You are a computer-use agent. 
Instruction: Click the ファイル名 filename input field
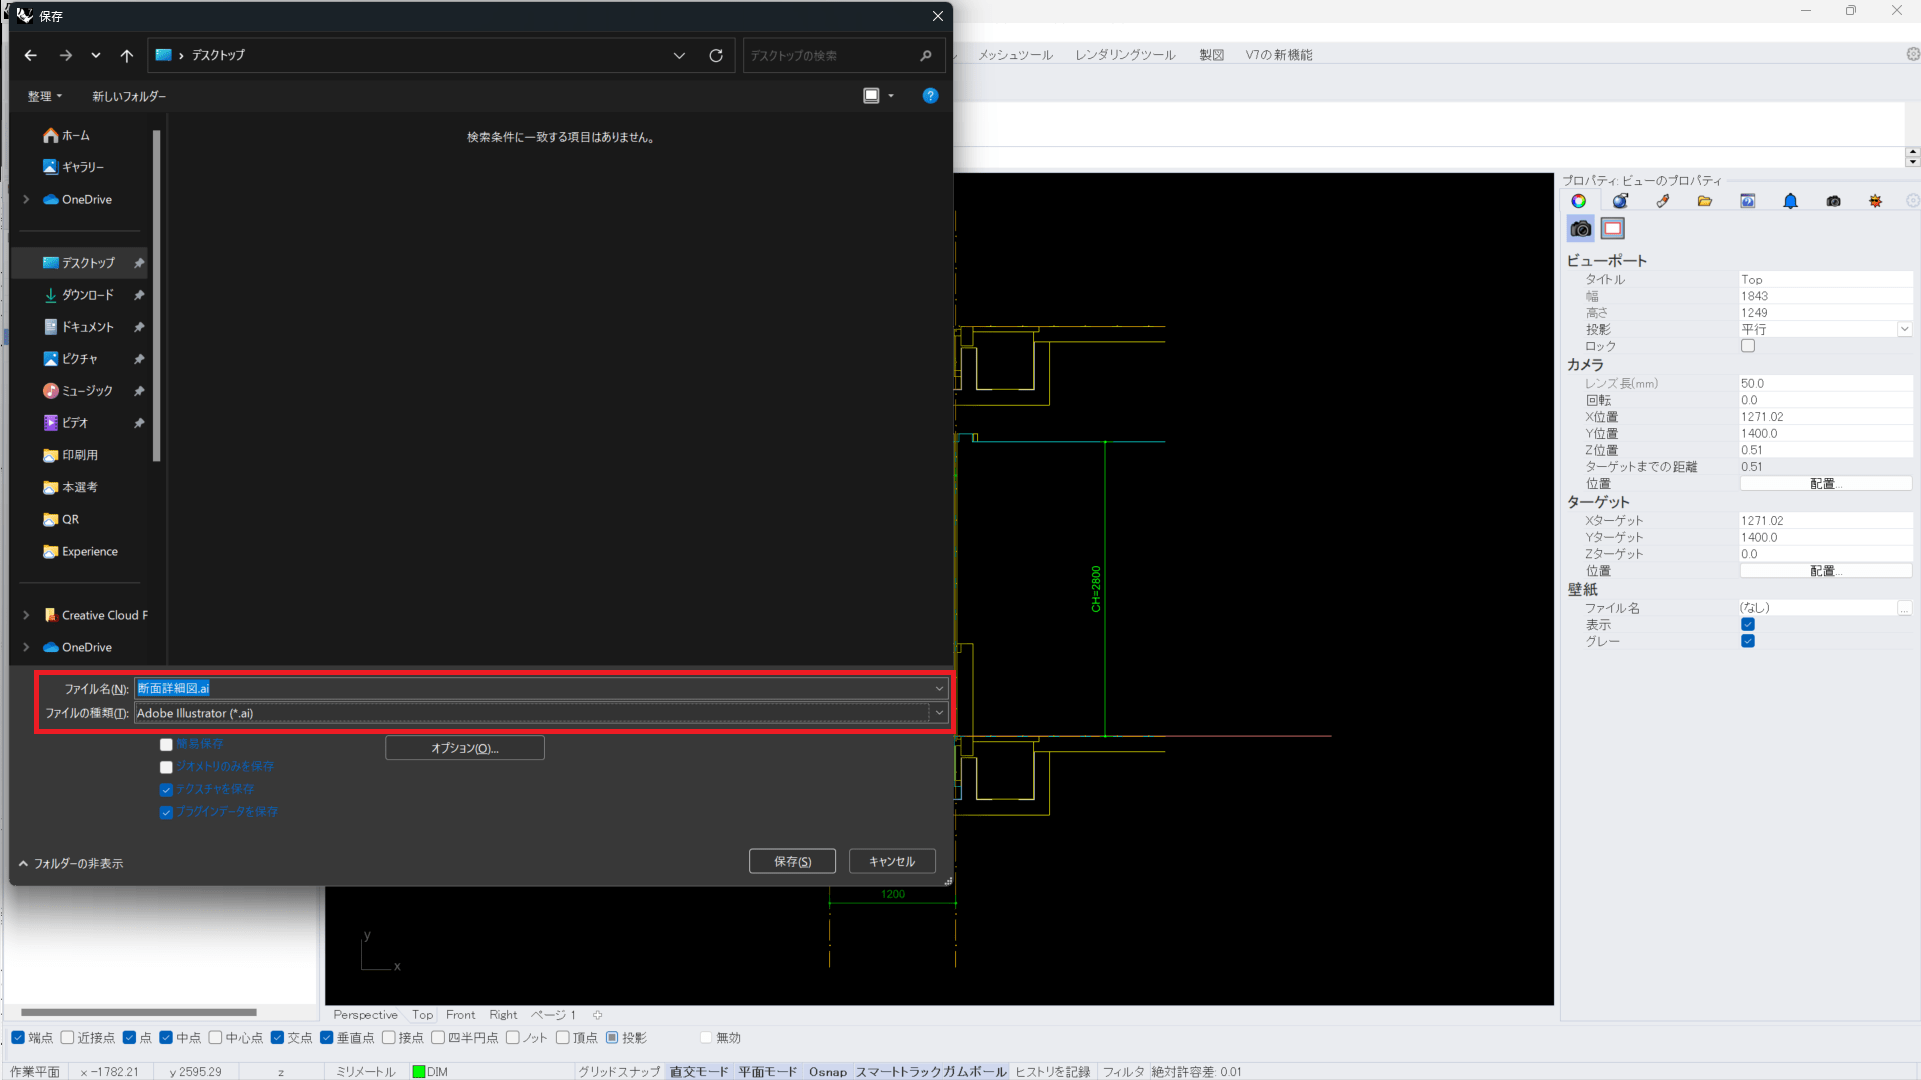(530, 688)
